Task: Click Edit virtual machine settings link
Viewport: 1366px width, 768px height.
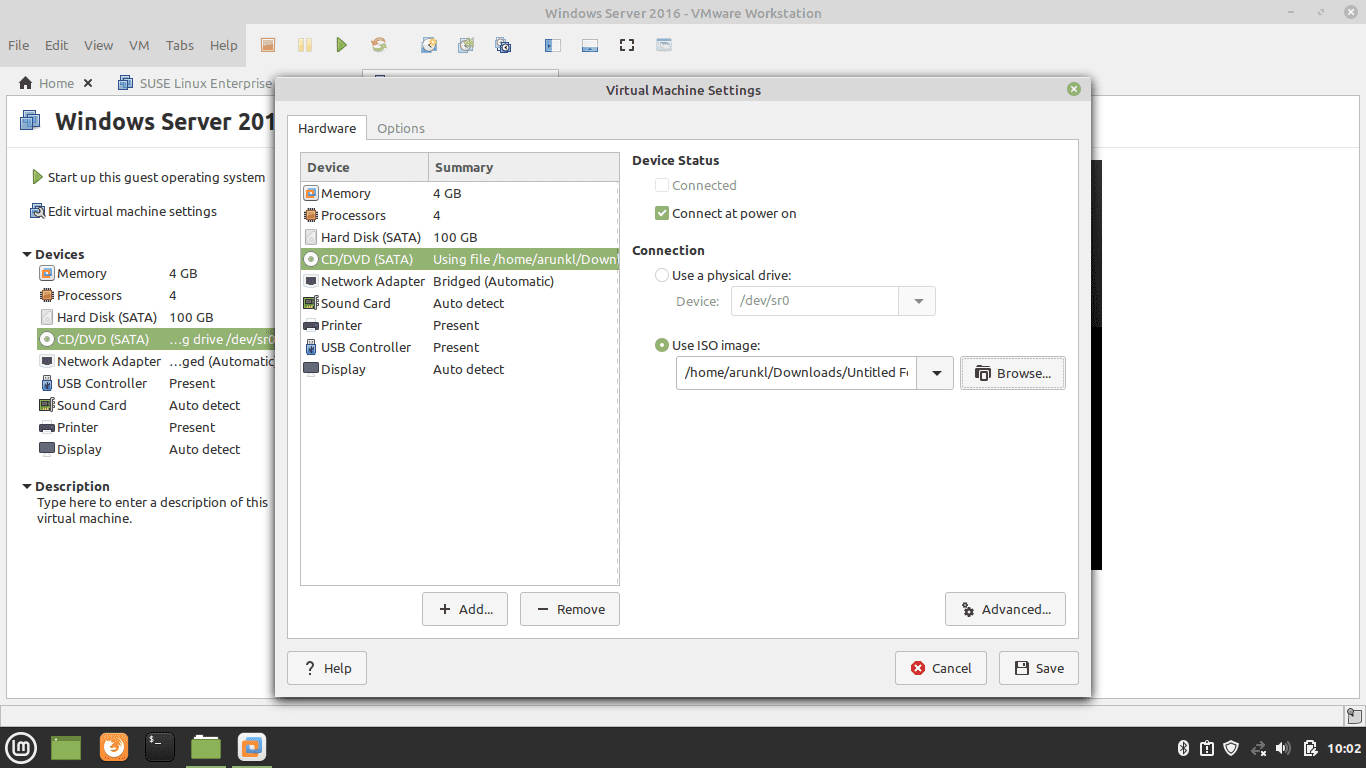Action: coord(124,211)
